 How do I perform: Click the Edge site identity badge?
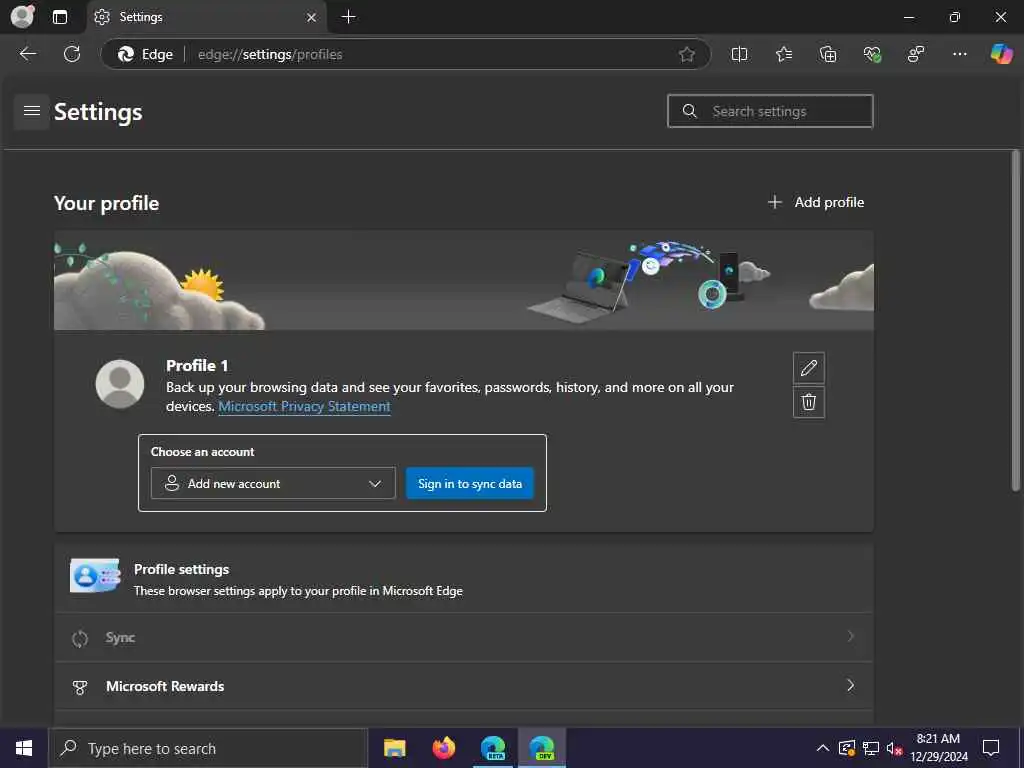(x=145, y=54)
